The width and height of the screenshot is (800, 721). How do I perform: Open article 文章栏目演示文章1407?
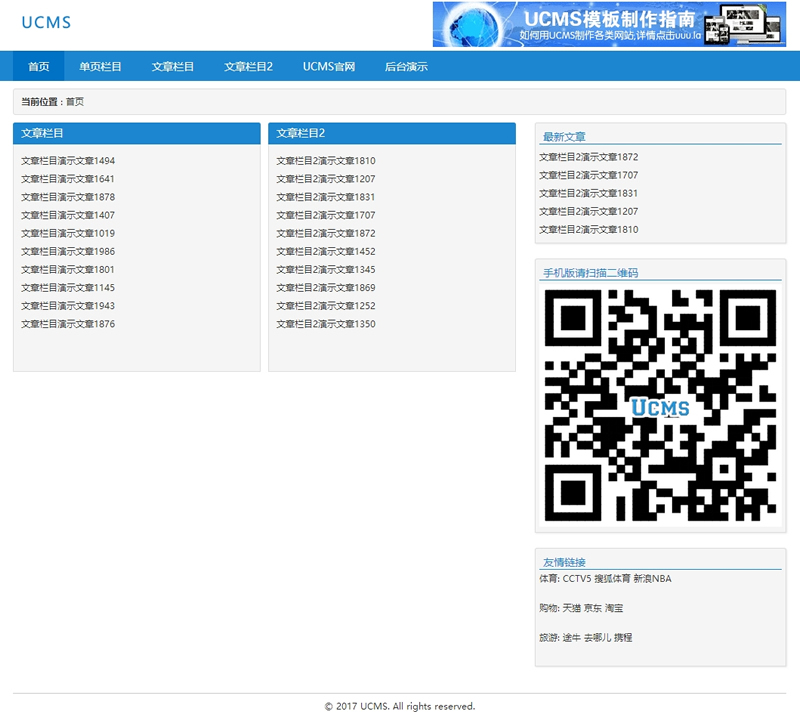click(68, 215)
